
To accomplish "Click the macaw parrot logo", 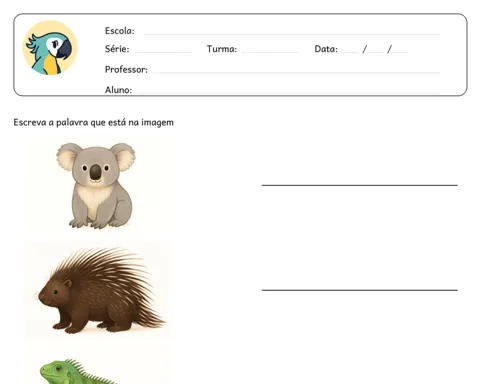I will click(x=50, y=48).
